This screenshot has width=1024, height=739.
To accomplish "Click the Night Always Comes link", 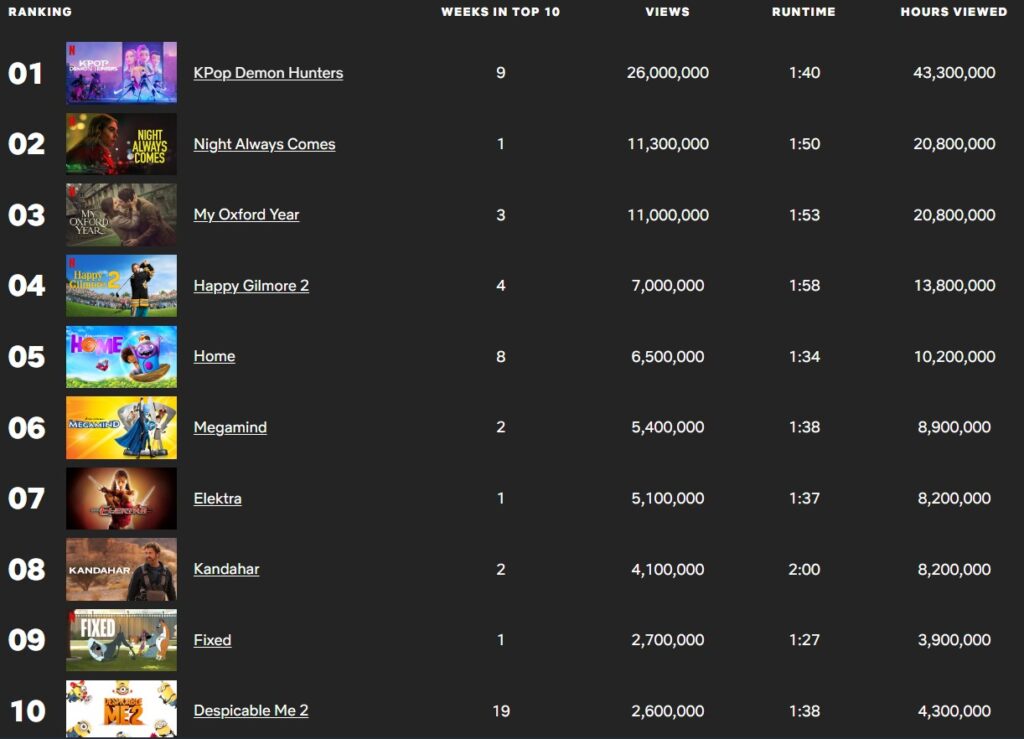I will click(x=264, y=144).
